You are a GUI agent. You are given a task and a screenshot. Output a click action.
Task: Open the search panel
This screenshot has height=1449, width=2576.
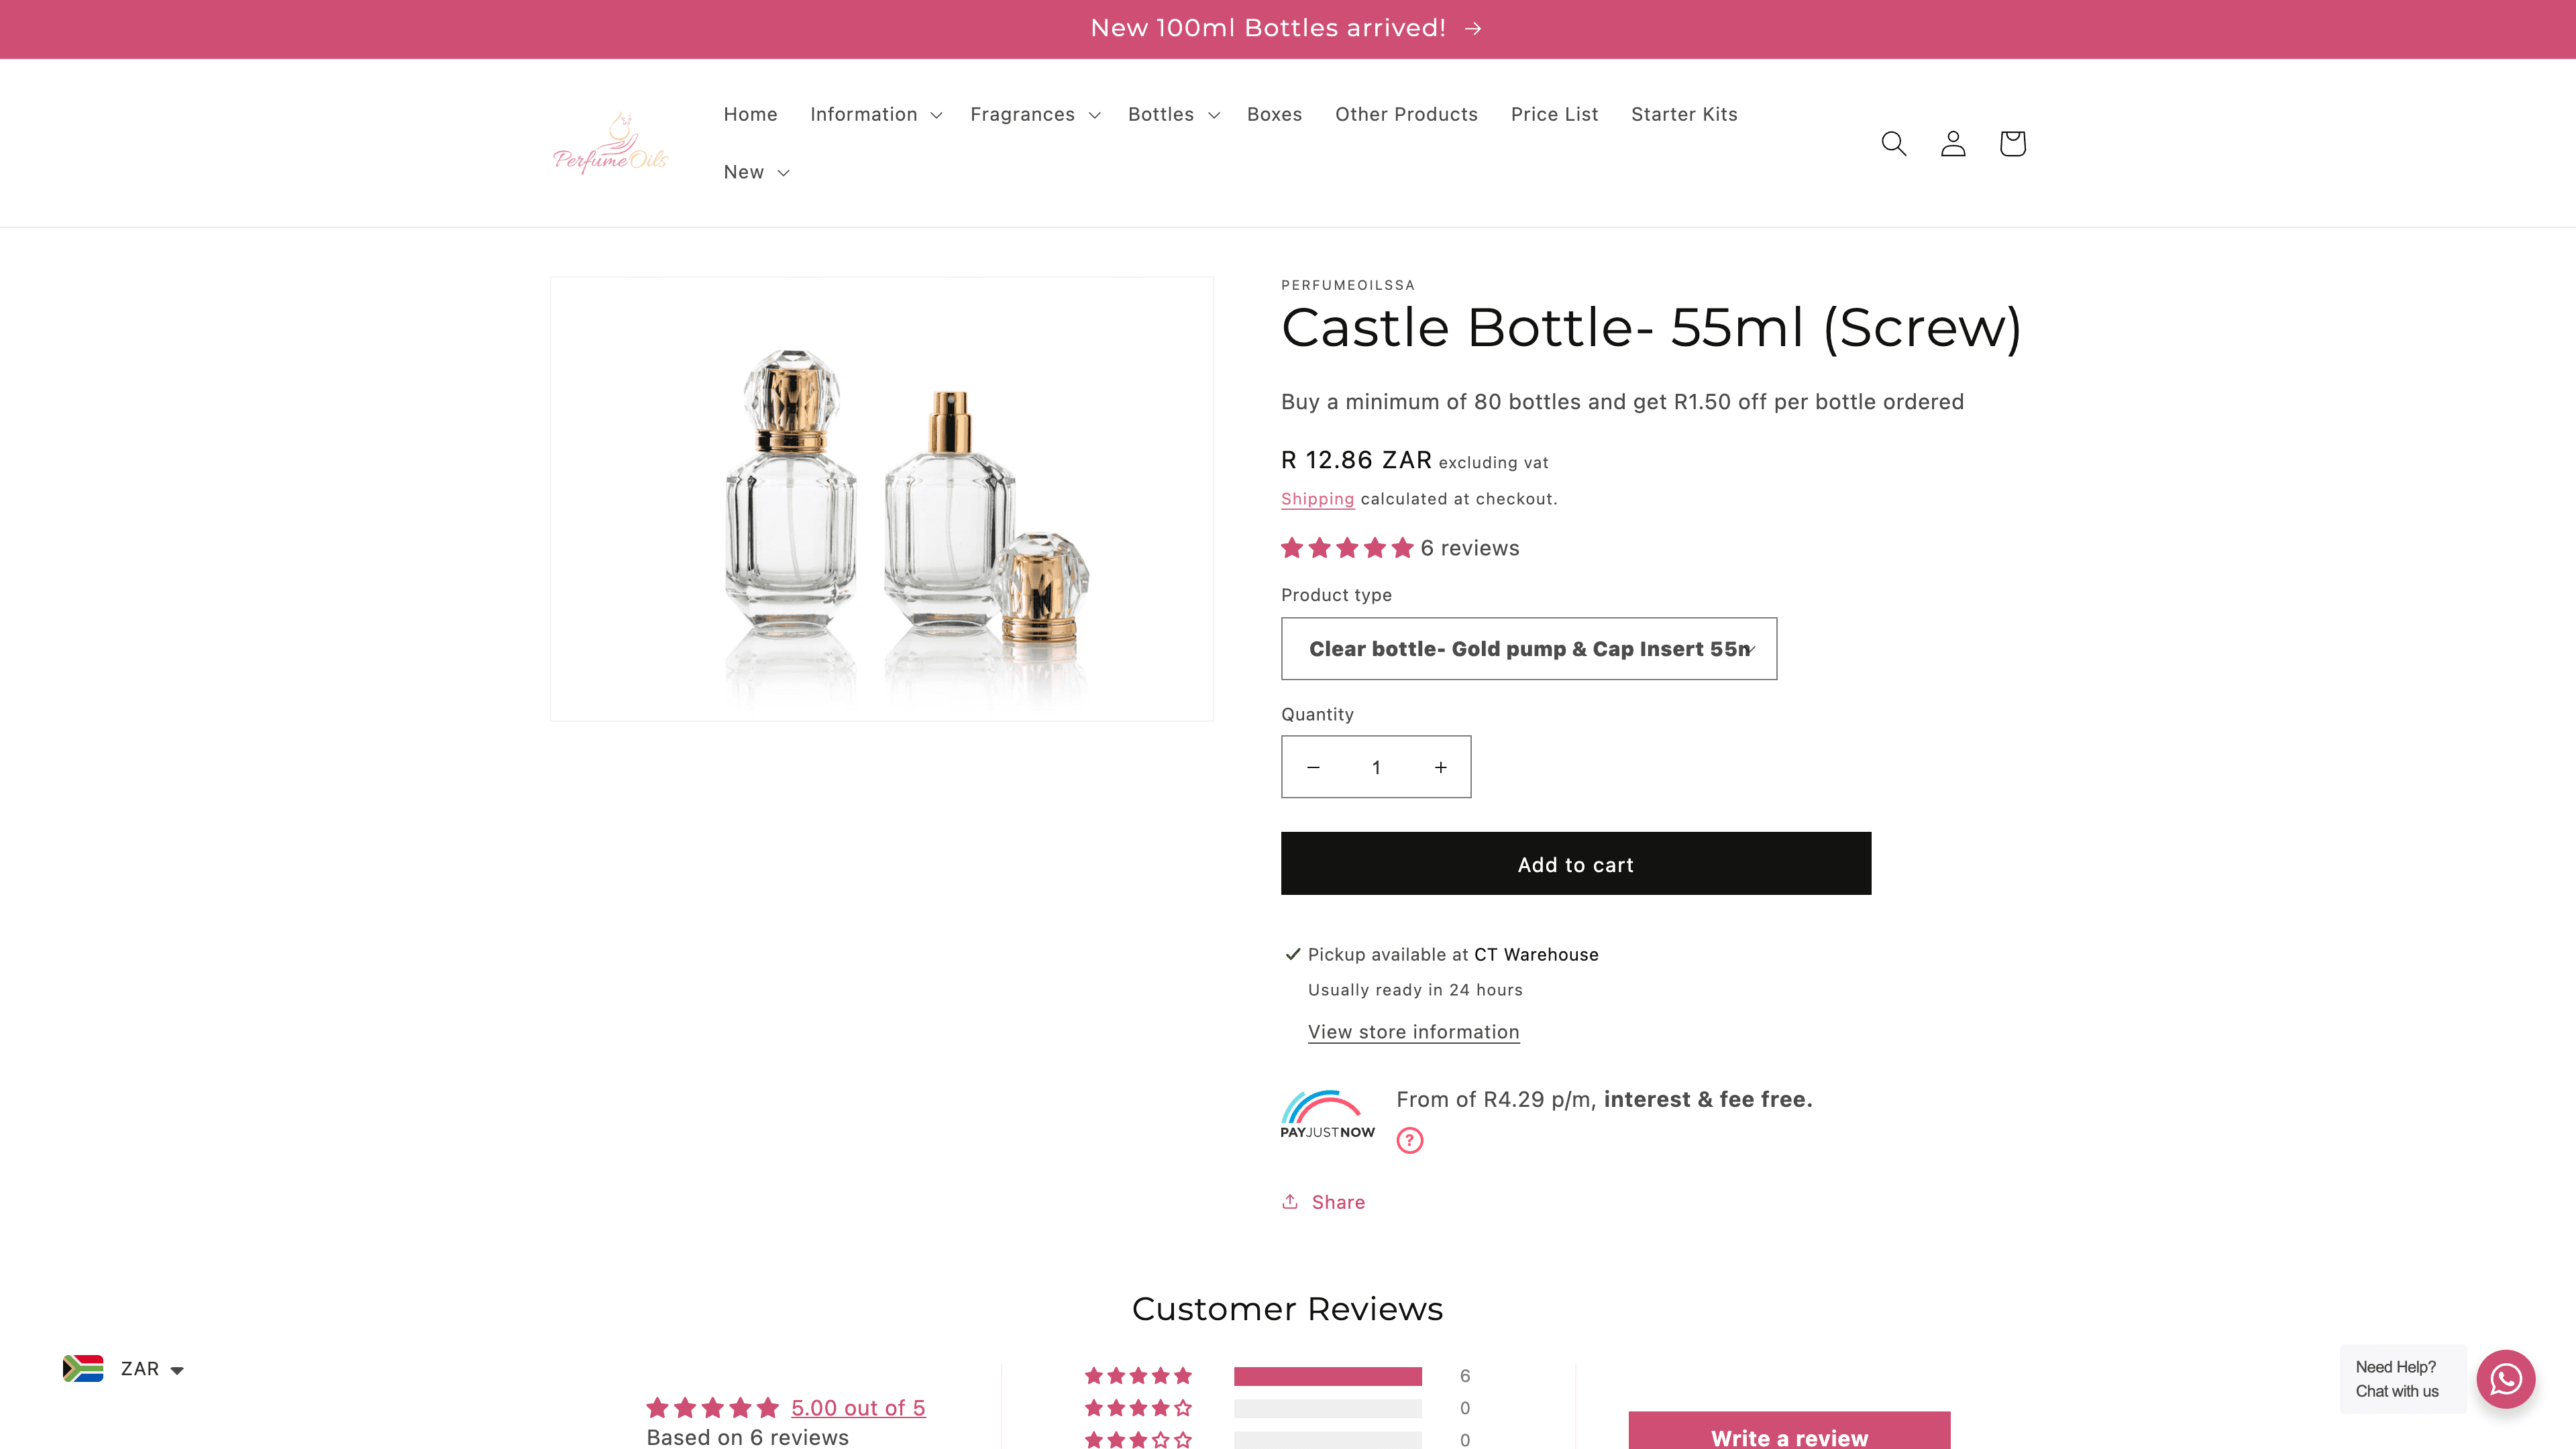click(x=1893, y=143)
